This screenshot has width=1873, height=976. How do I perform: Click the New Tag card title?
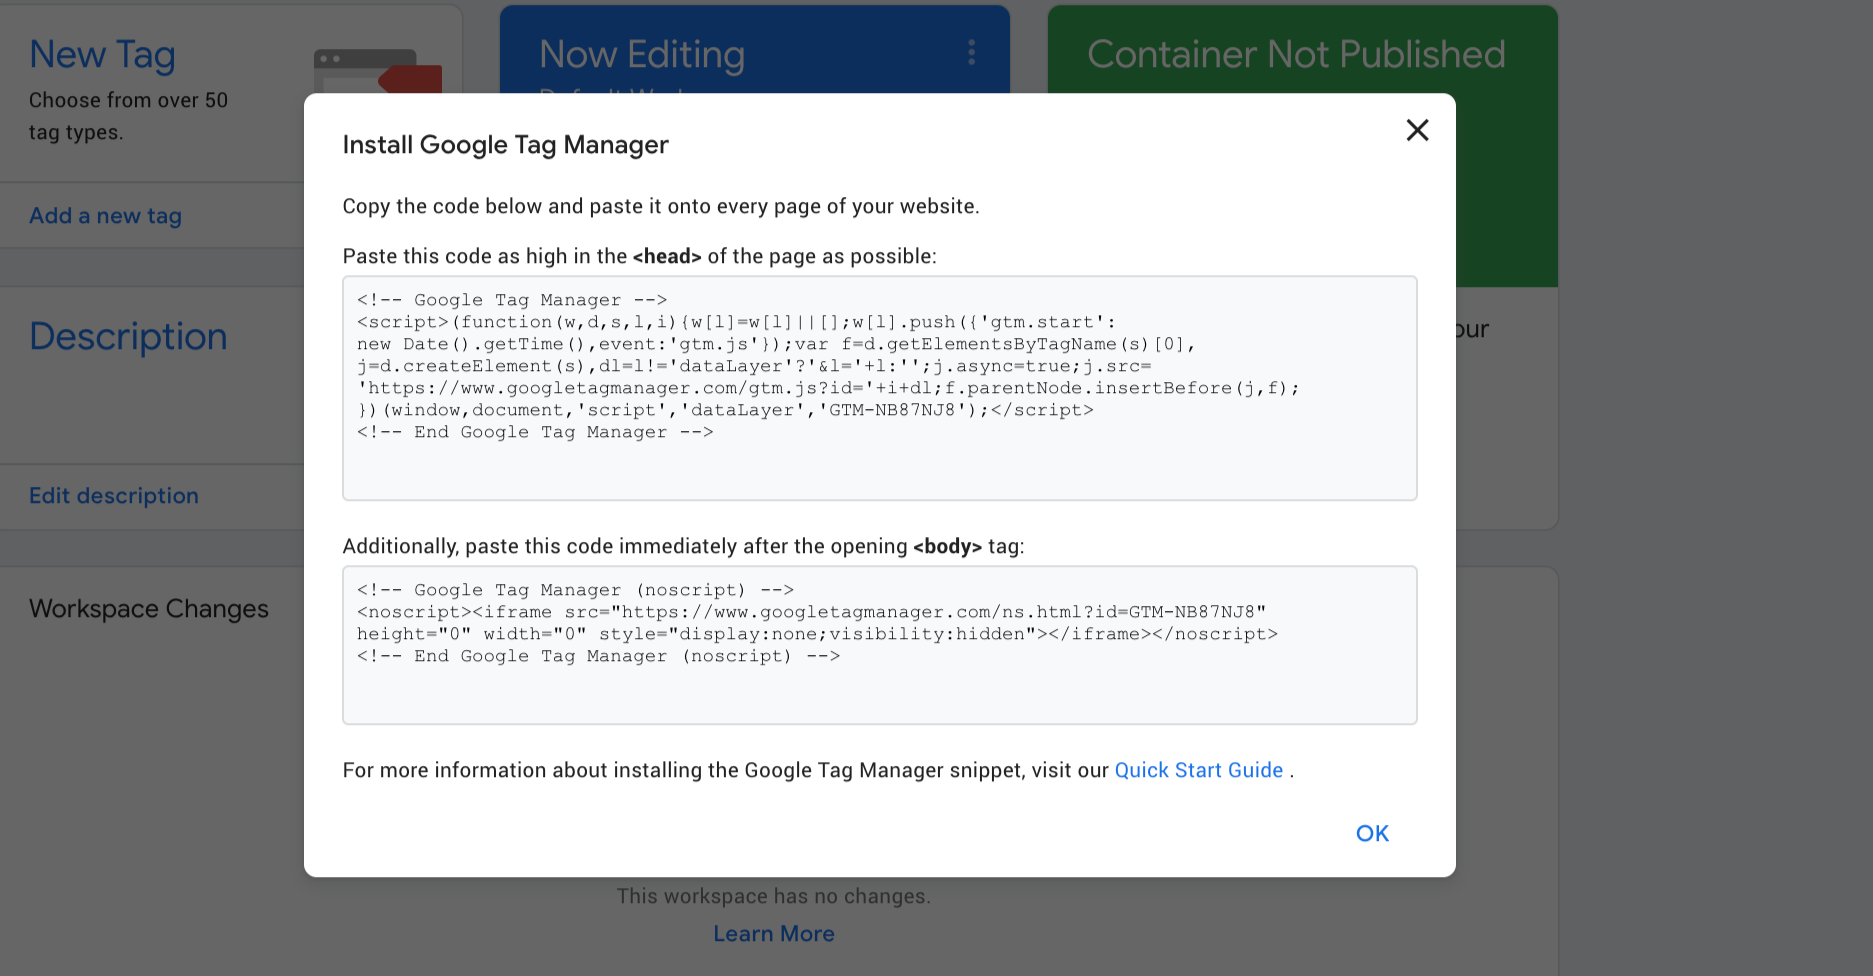[102, 55]
